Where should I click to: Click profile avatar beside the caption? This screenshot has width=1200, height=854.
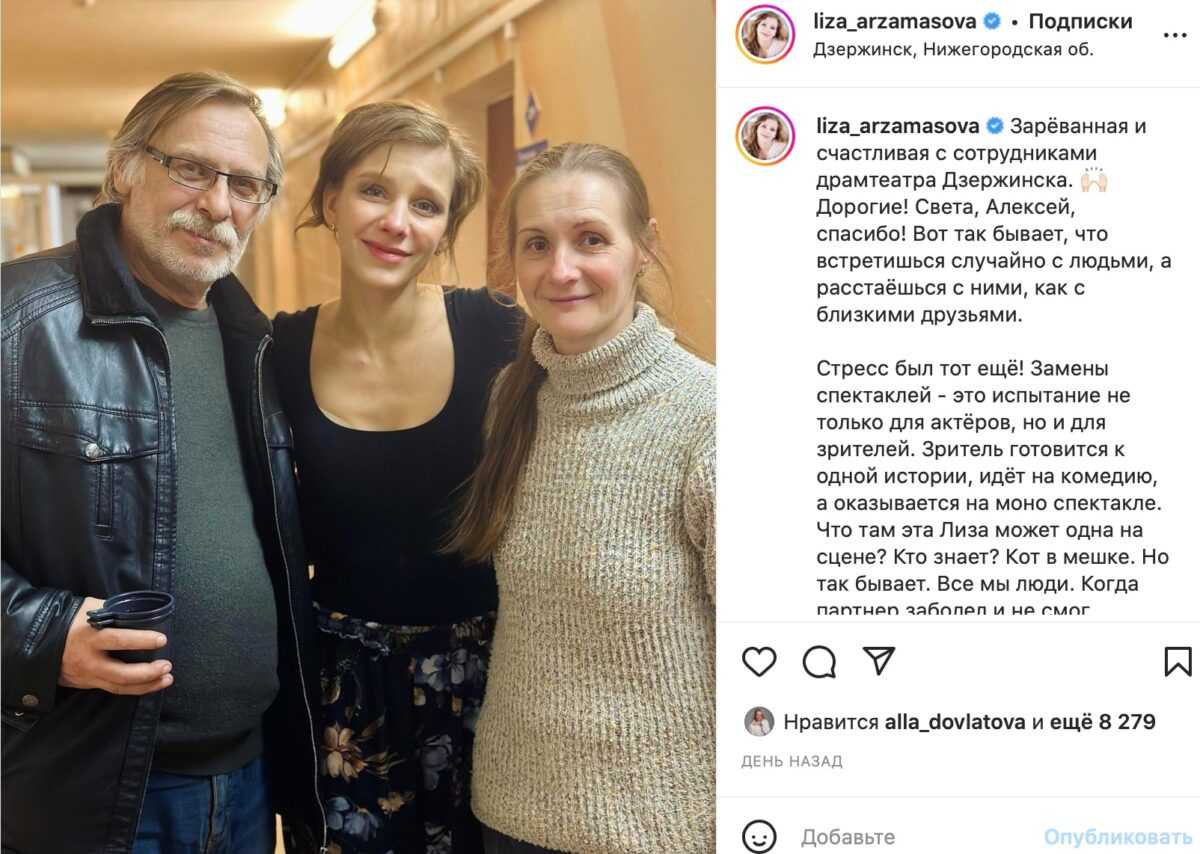[x=765, y=135]
